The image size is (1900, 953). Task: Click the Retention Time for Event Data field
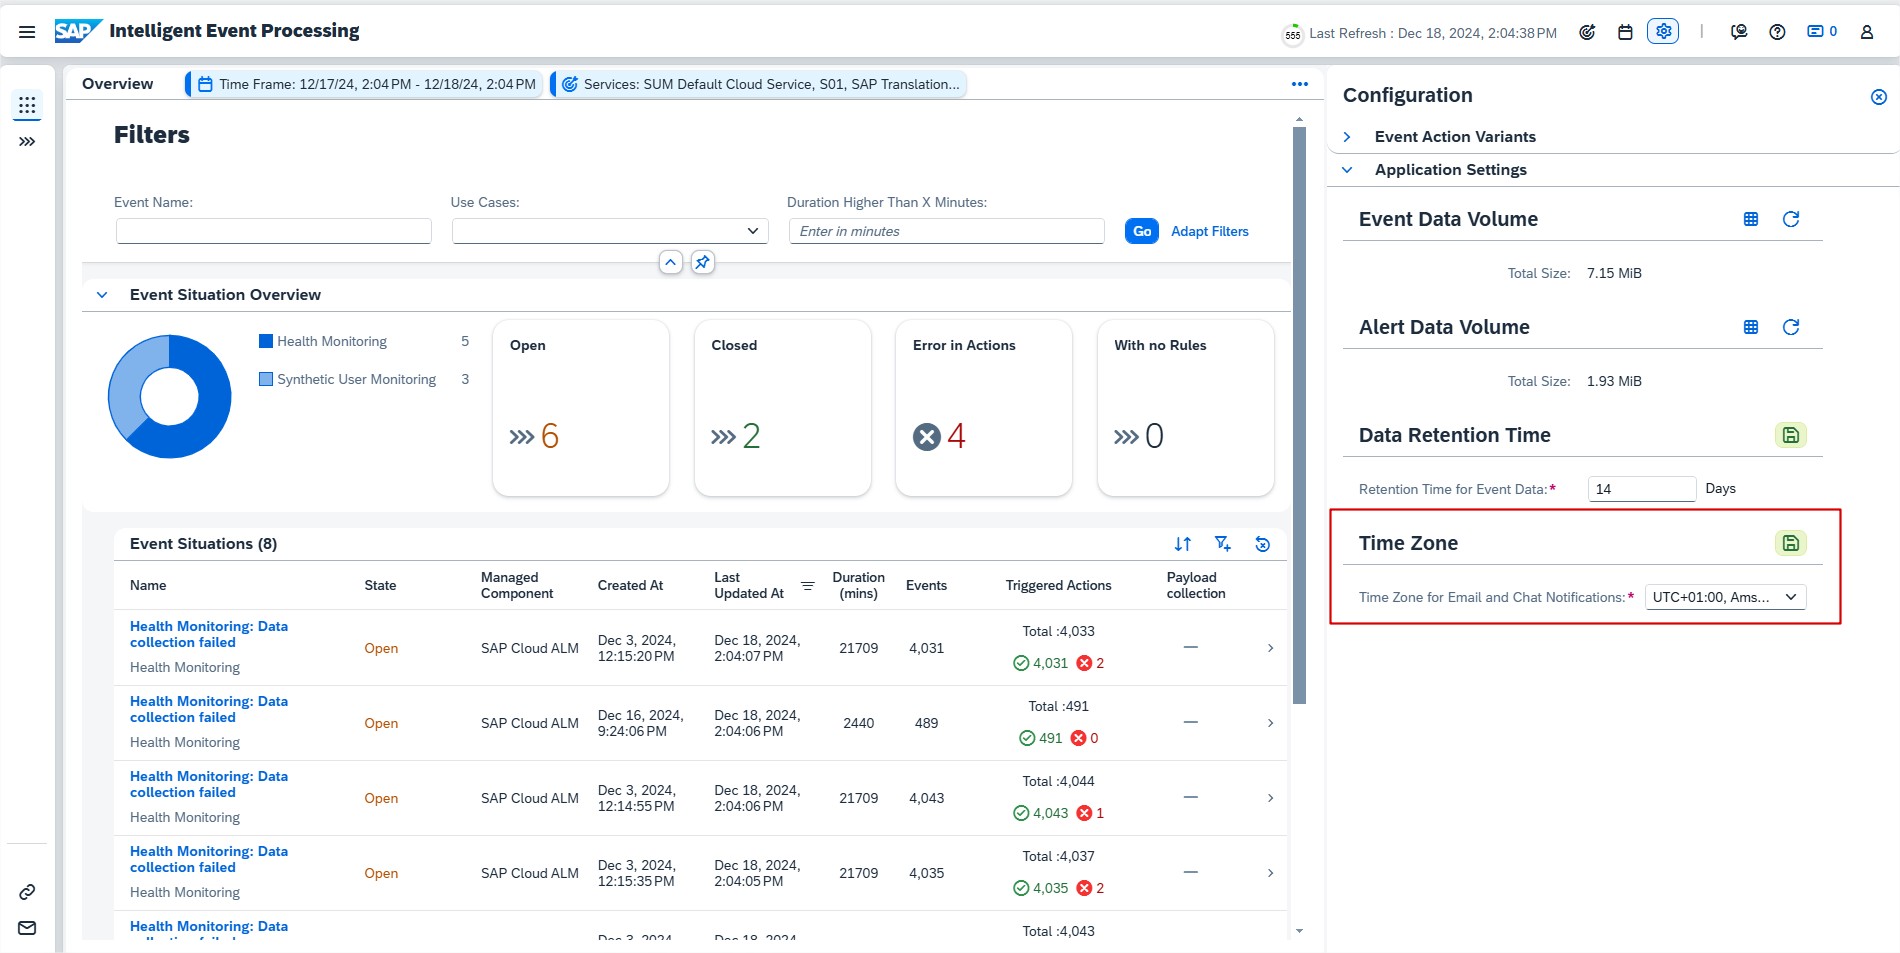pyautogui.click(x=1641, y=489)
